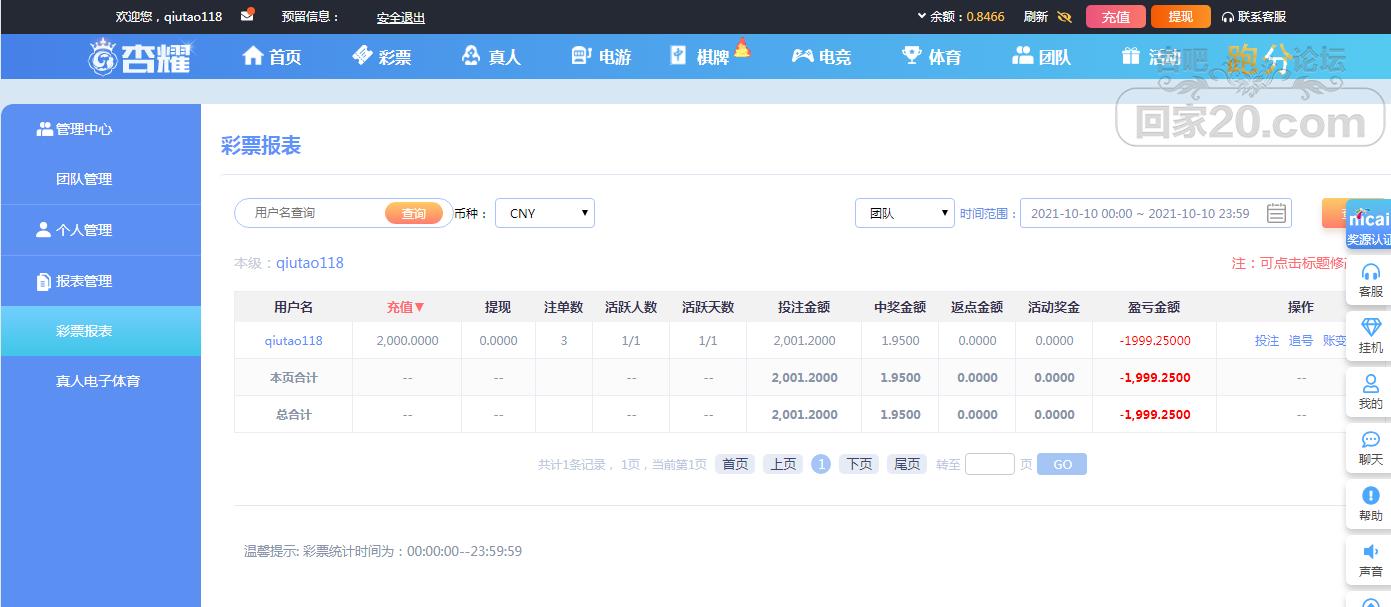Open 活动 promotions navigation item
The image size is (1391, 607).
pos(1151,57)
